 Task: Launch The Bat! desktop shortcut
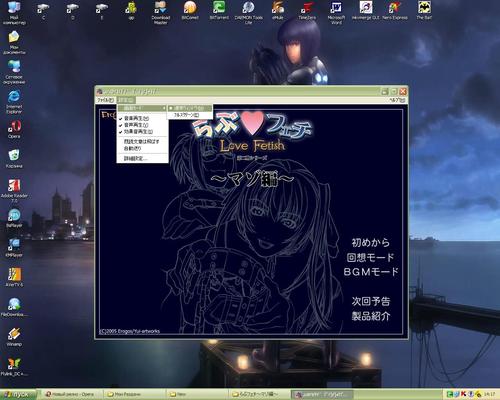424,11
